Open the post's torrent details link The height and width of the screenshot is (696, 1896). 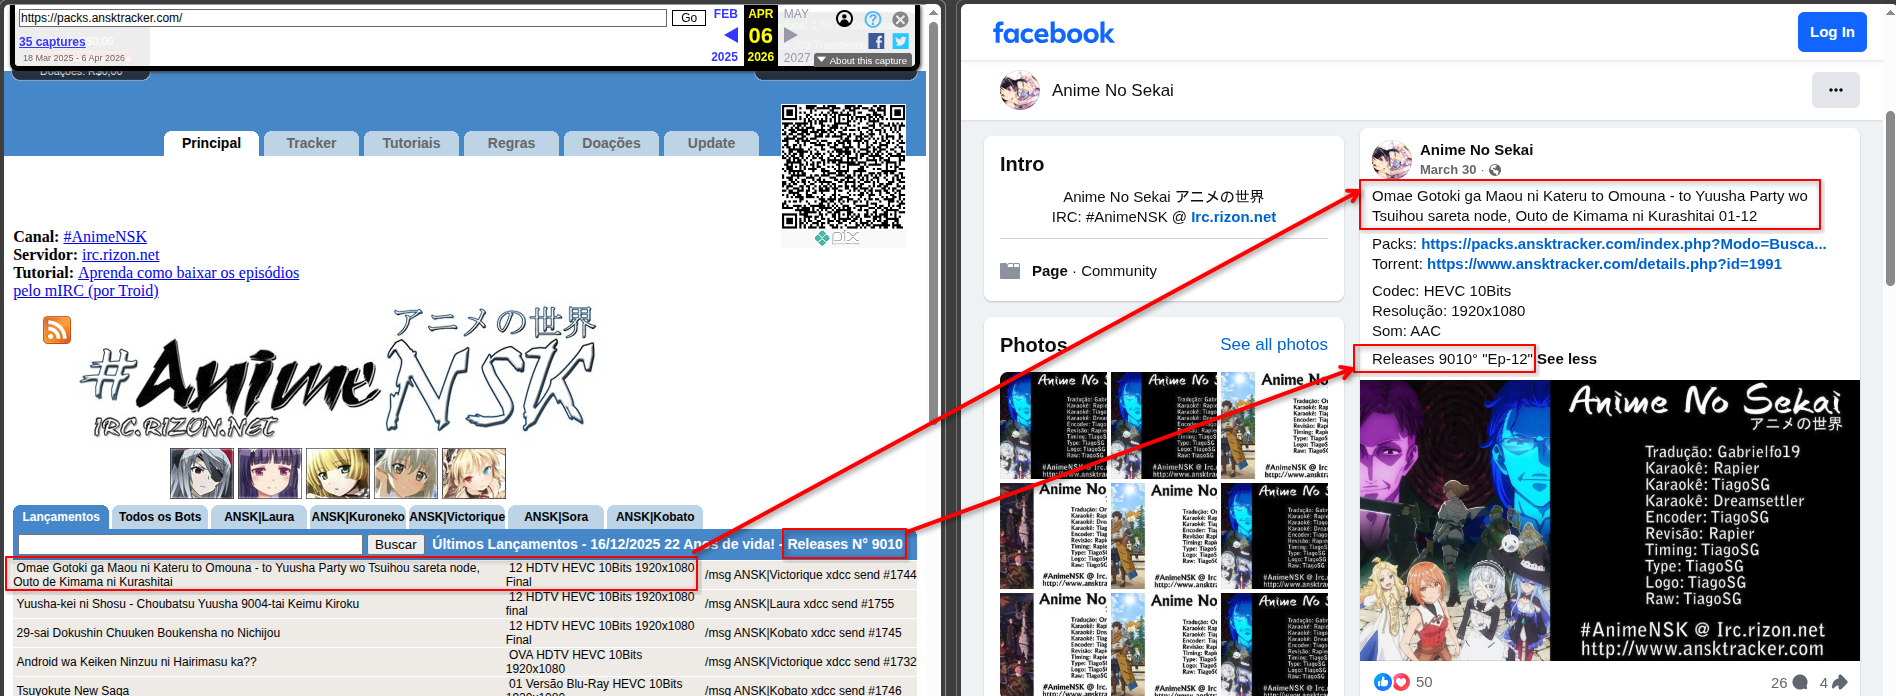1604,264
